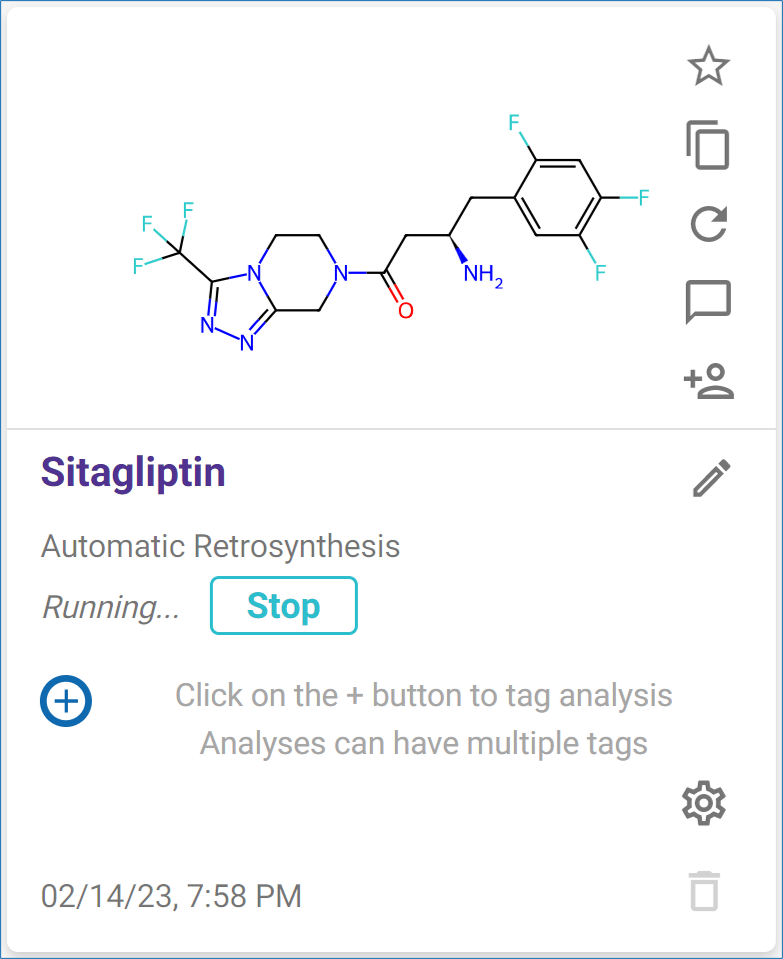Stop the running retrosynthesis
783x959 pixels.
click(x=283, y=606)
